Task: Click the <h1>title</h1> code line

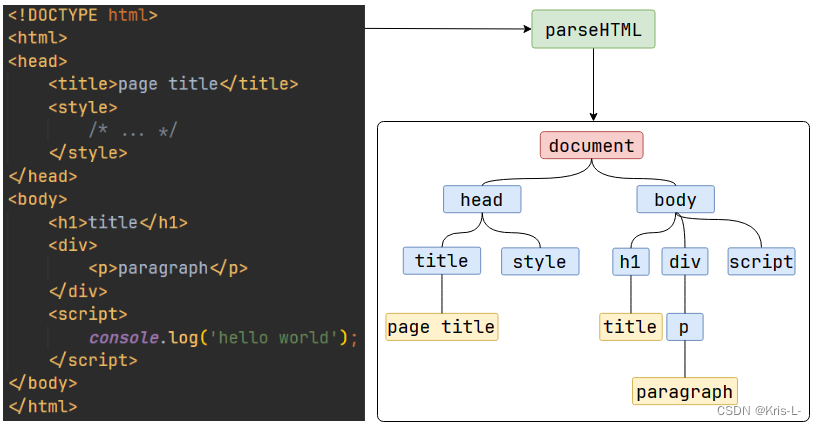Action: (x=117, y=223)
